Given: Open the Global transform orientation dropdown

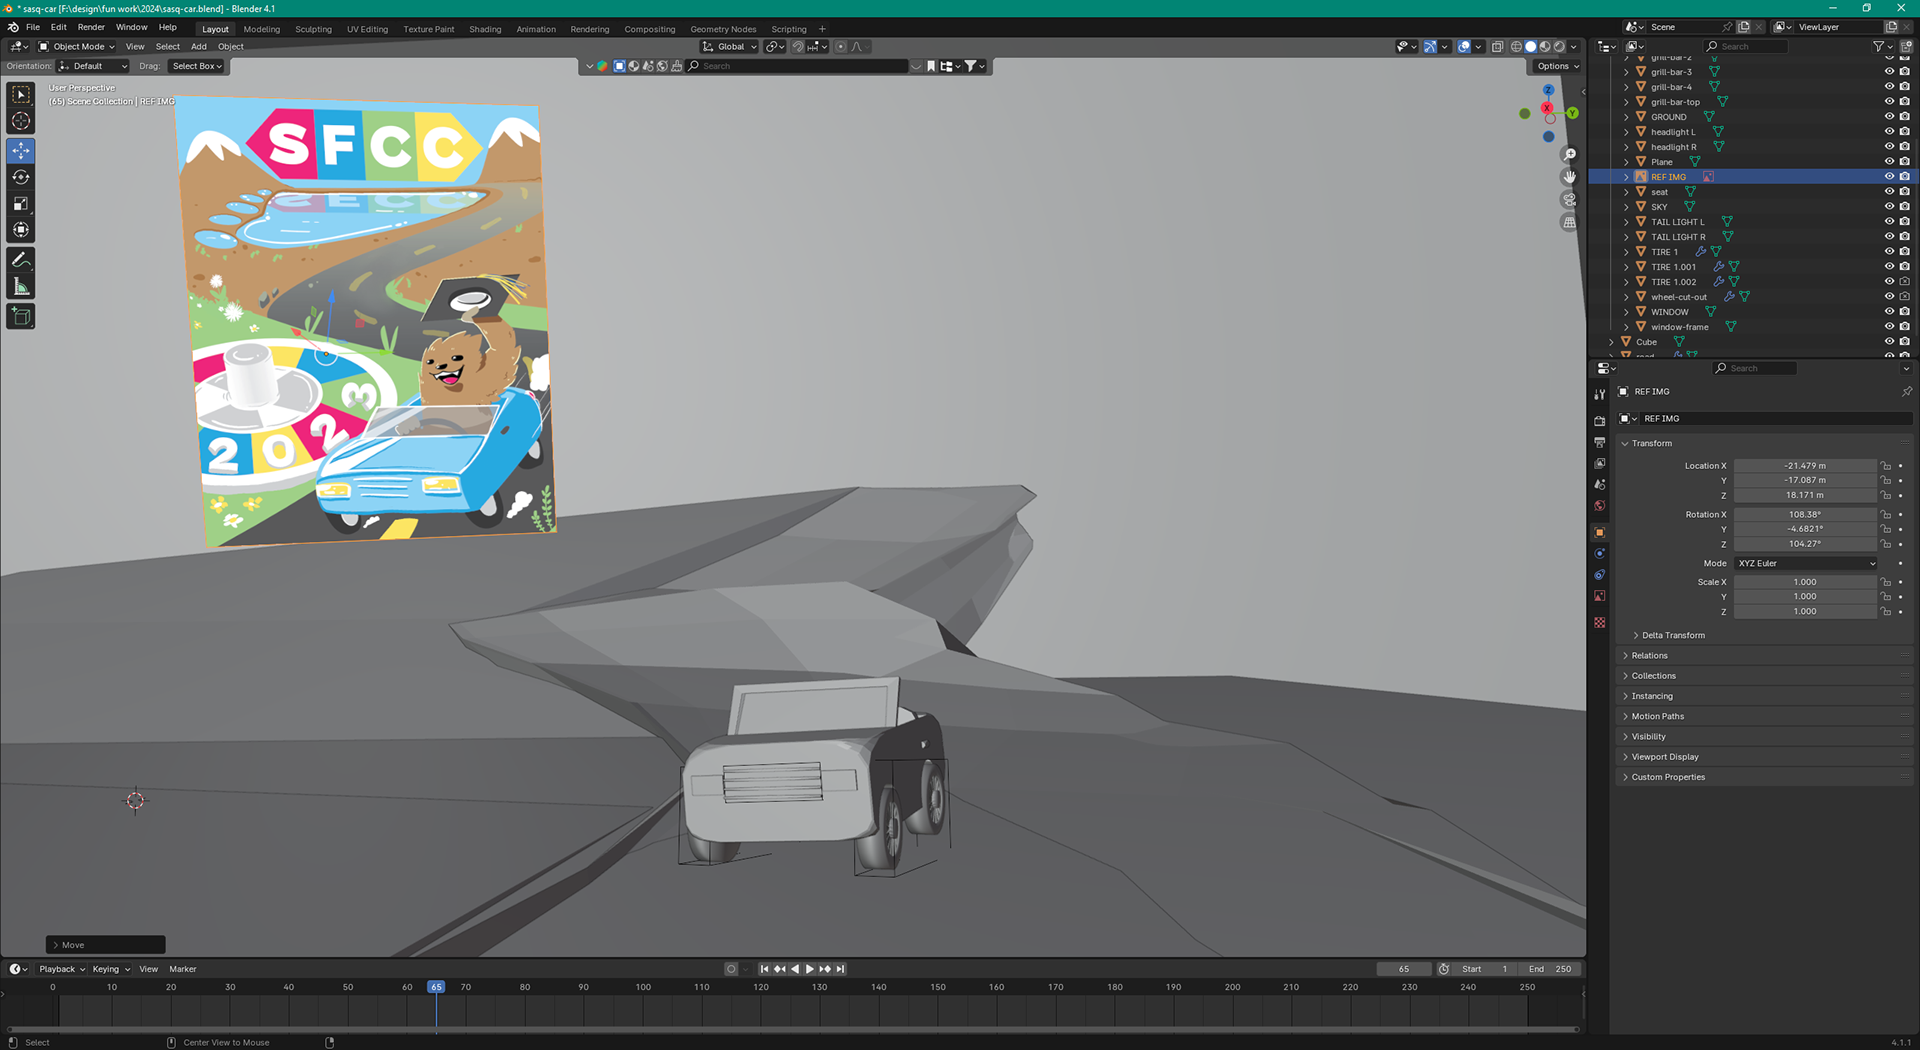Looking at the screenshot, I should pyautogui.click(x=728, y=47).
